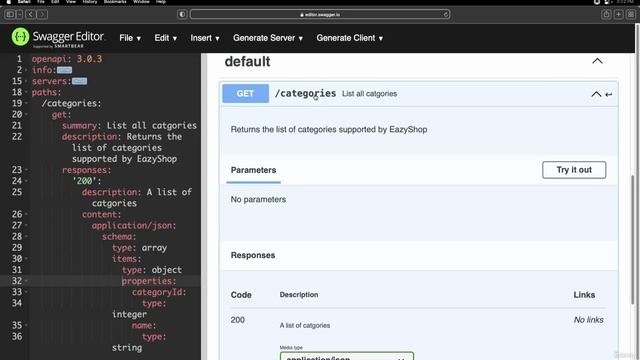This screenshot has height=360, width=640.
Task: Click the 'type: array' code line
Action: (x=140, y=248)
